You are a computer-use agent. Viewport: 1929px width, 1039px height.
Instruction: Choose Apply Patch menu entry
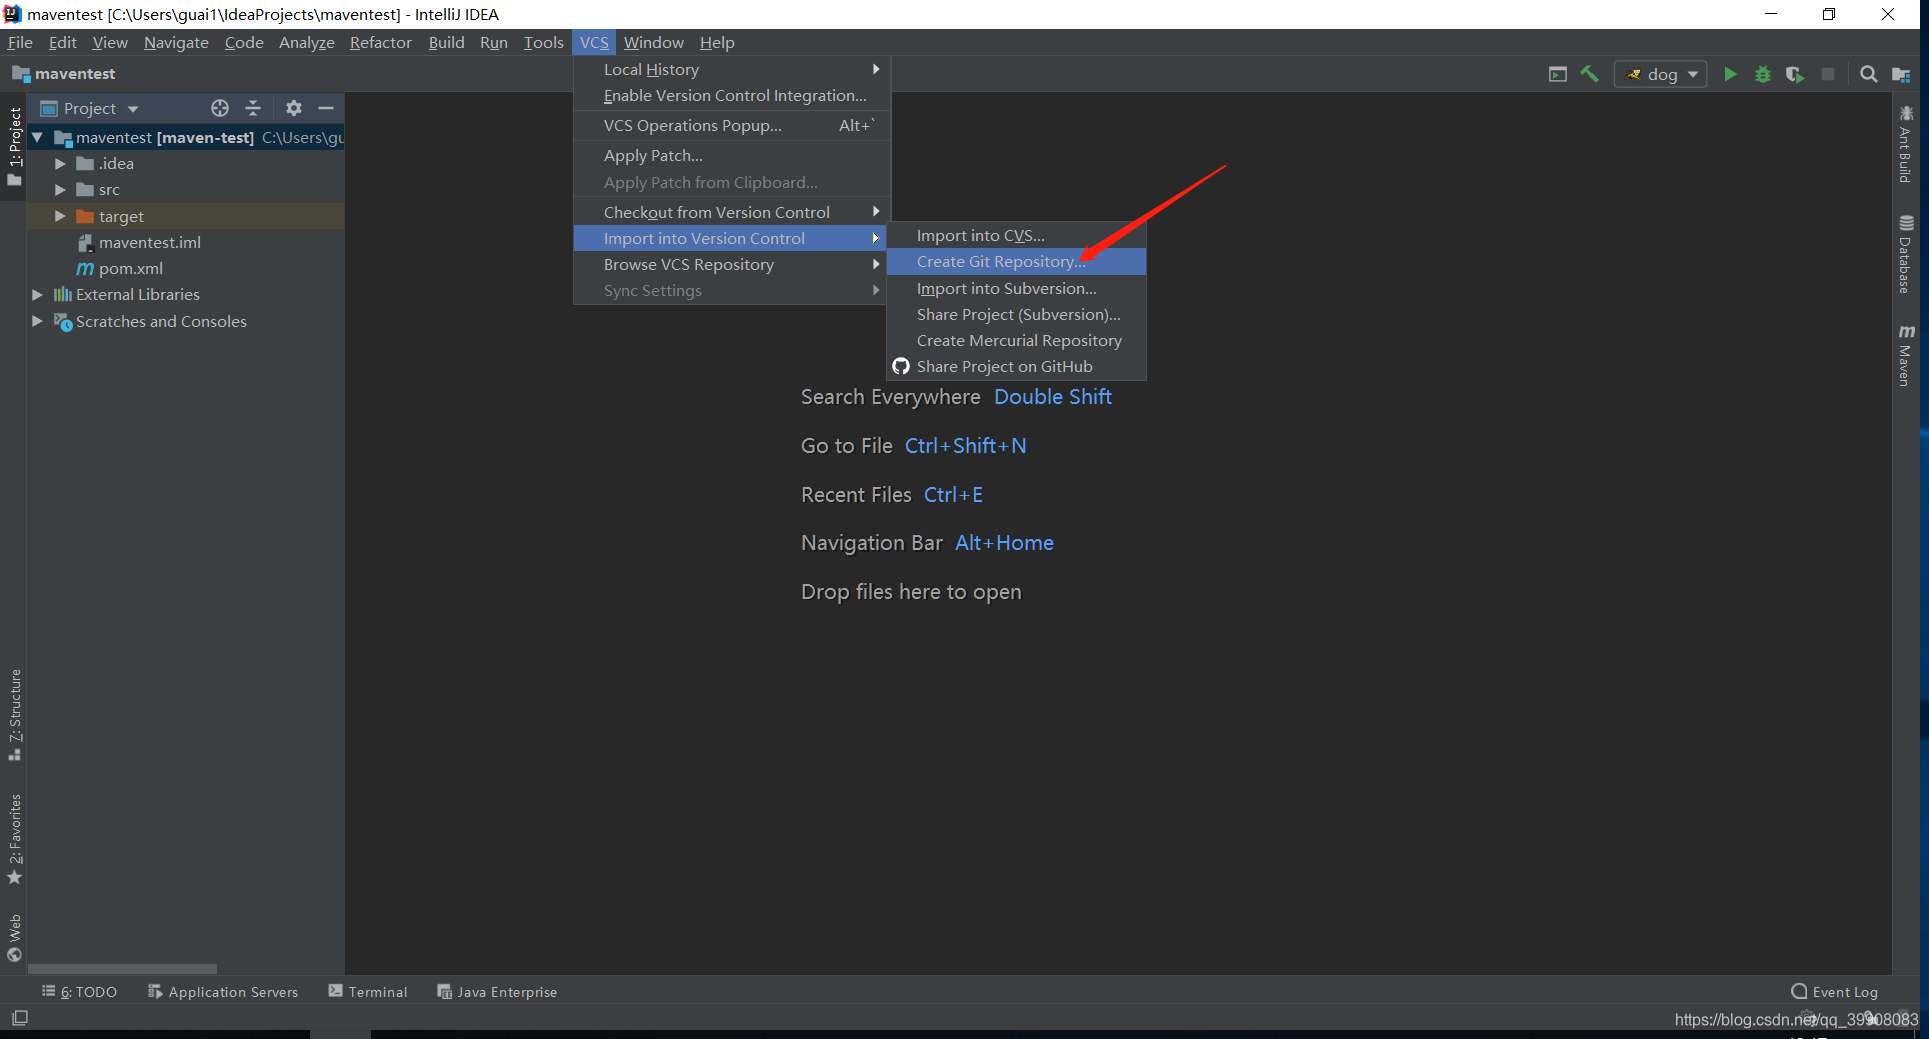tap(731, 155)
